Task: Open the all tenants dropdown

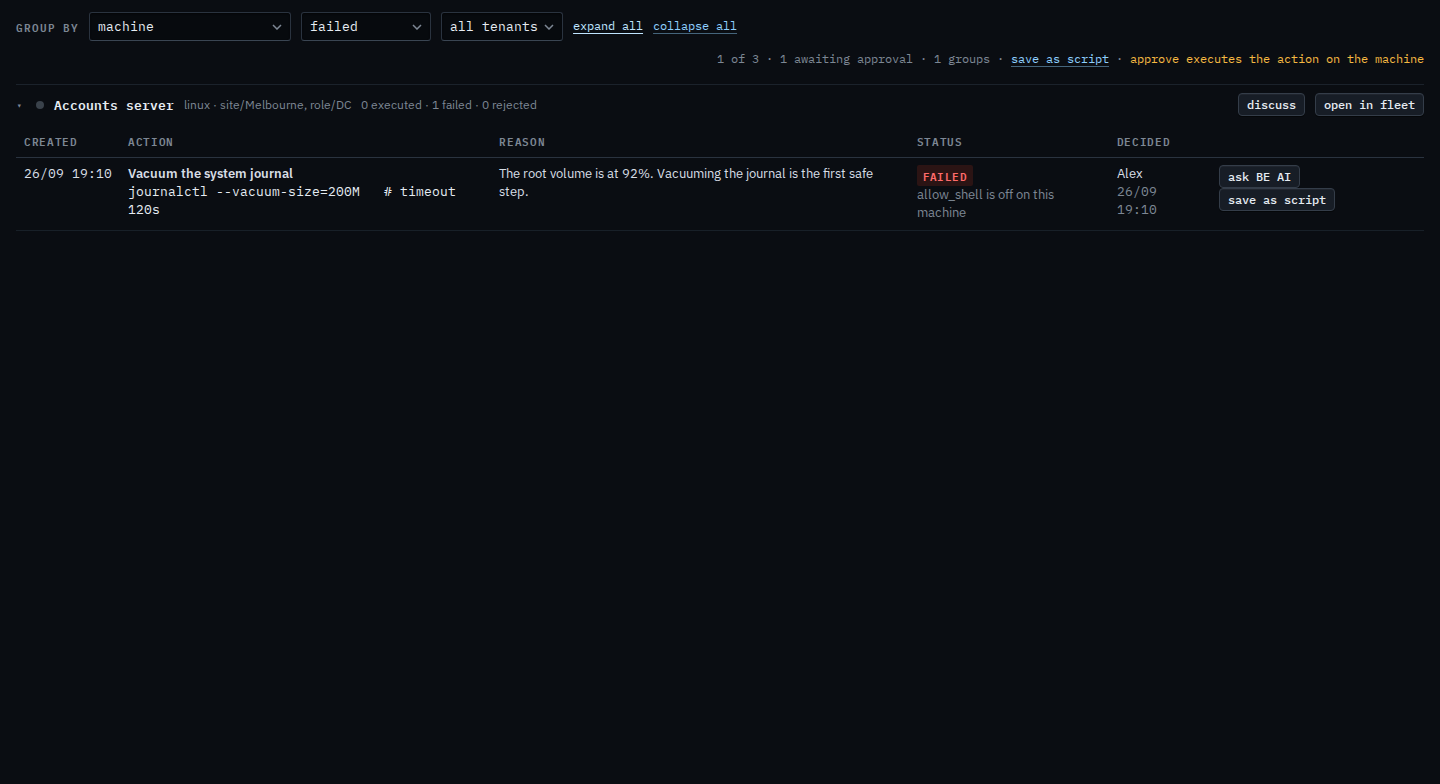Action: click(502, 26)
